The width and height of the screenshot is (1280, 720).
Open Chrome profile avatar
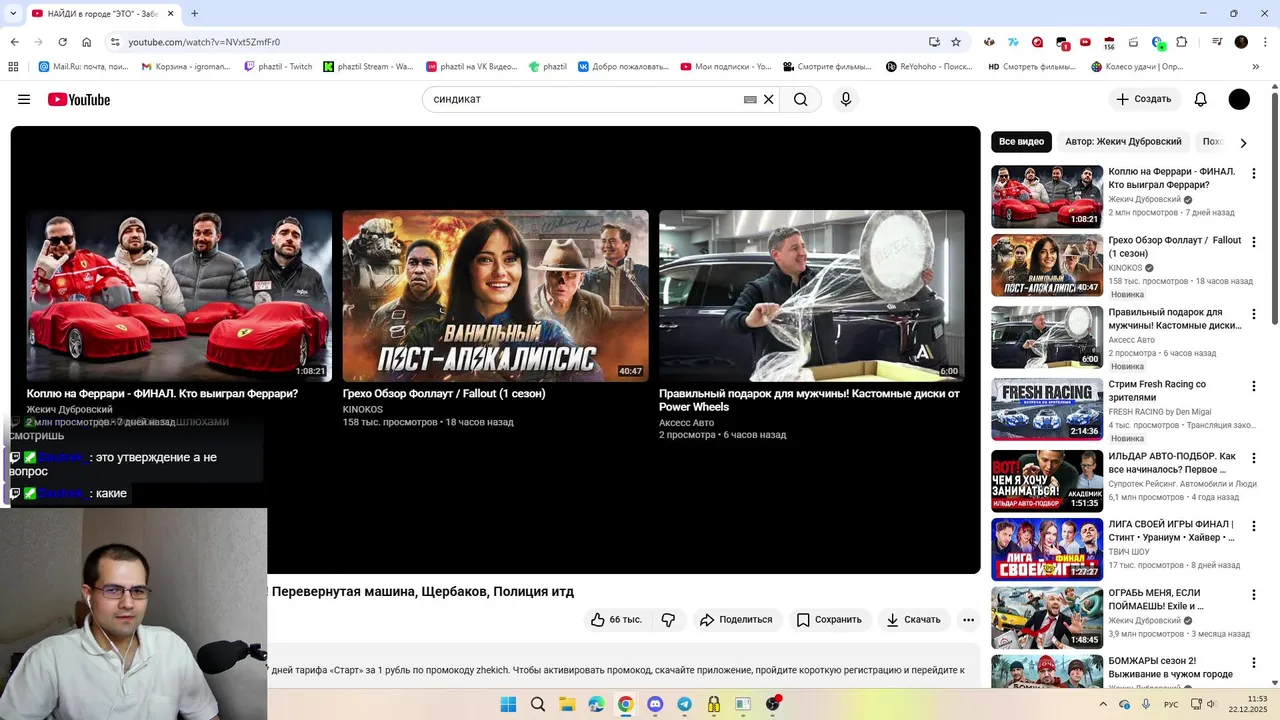[1241, 42]
